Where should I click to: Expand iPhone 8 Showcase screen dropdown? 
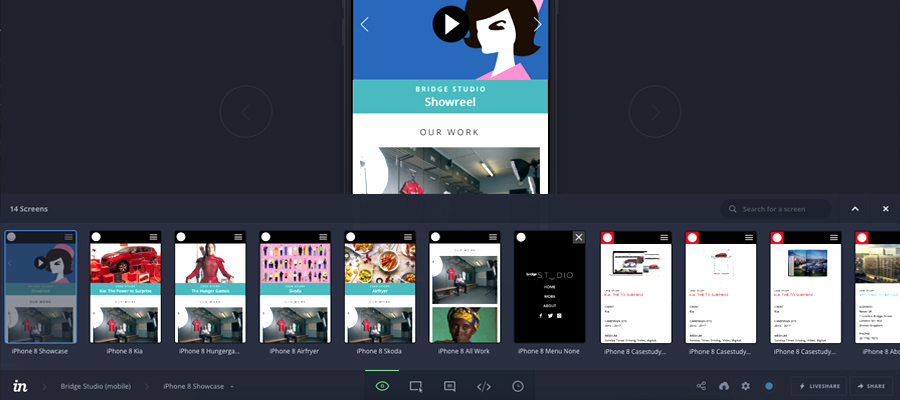[232, 386]
